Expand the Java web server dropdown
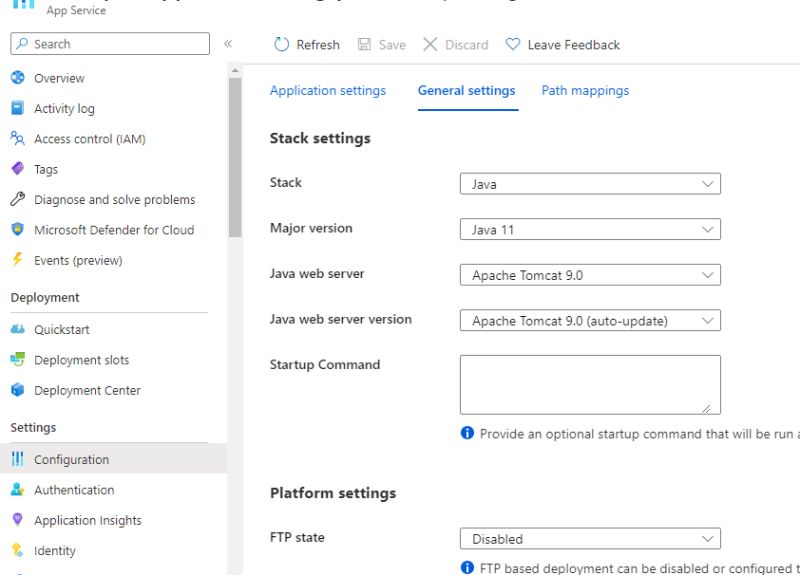This screenshot has width=800, height=575. pos(590,275)
